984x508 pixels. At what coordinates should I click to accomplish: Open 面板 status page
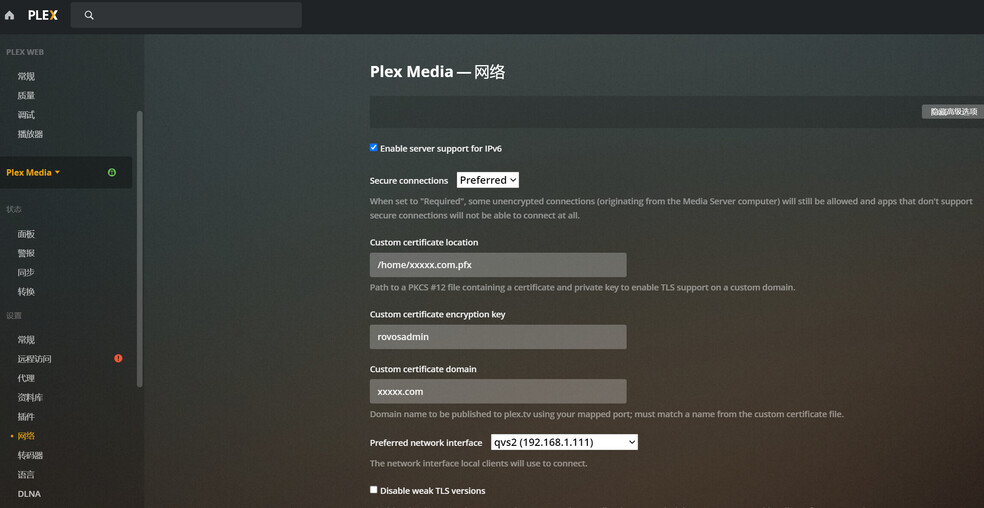pos(26,234)
